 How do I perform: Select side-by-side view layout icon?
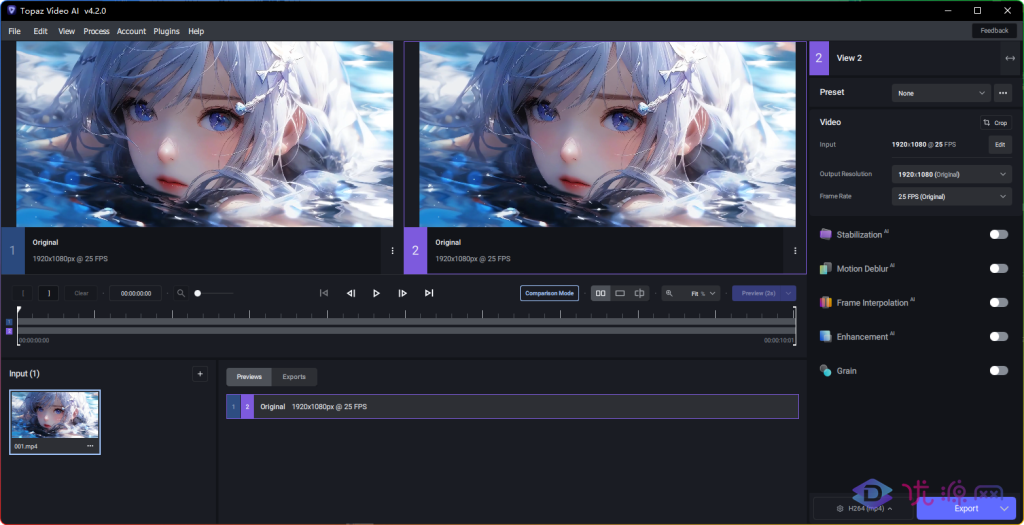click(600, 293)
